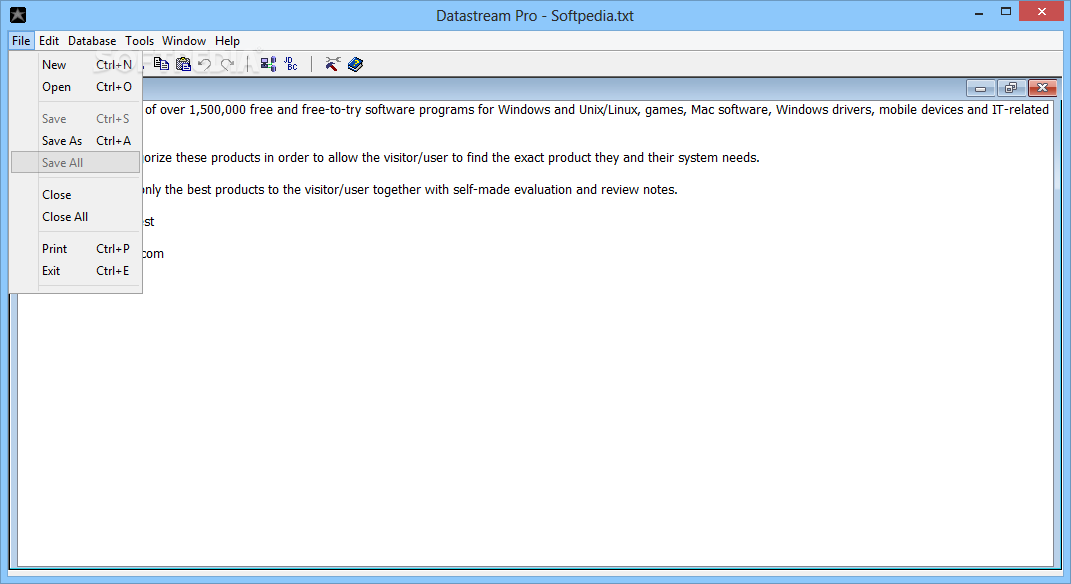1071x584 pixels.
Task: Open the Tools menu
Action: point(139,41)
